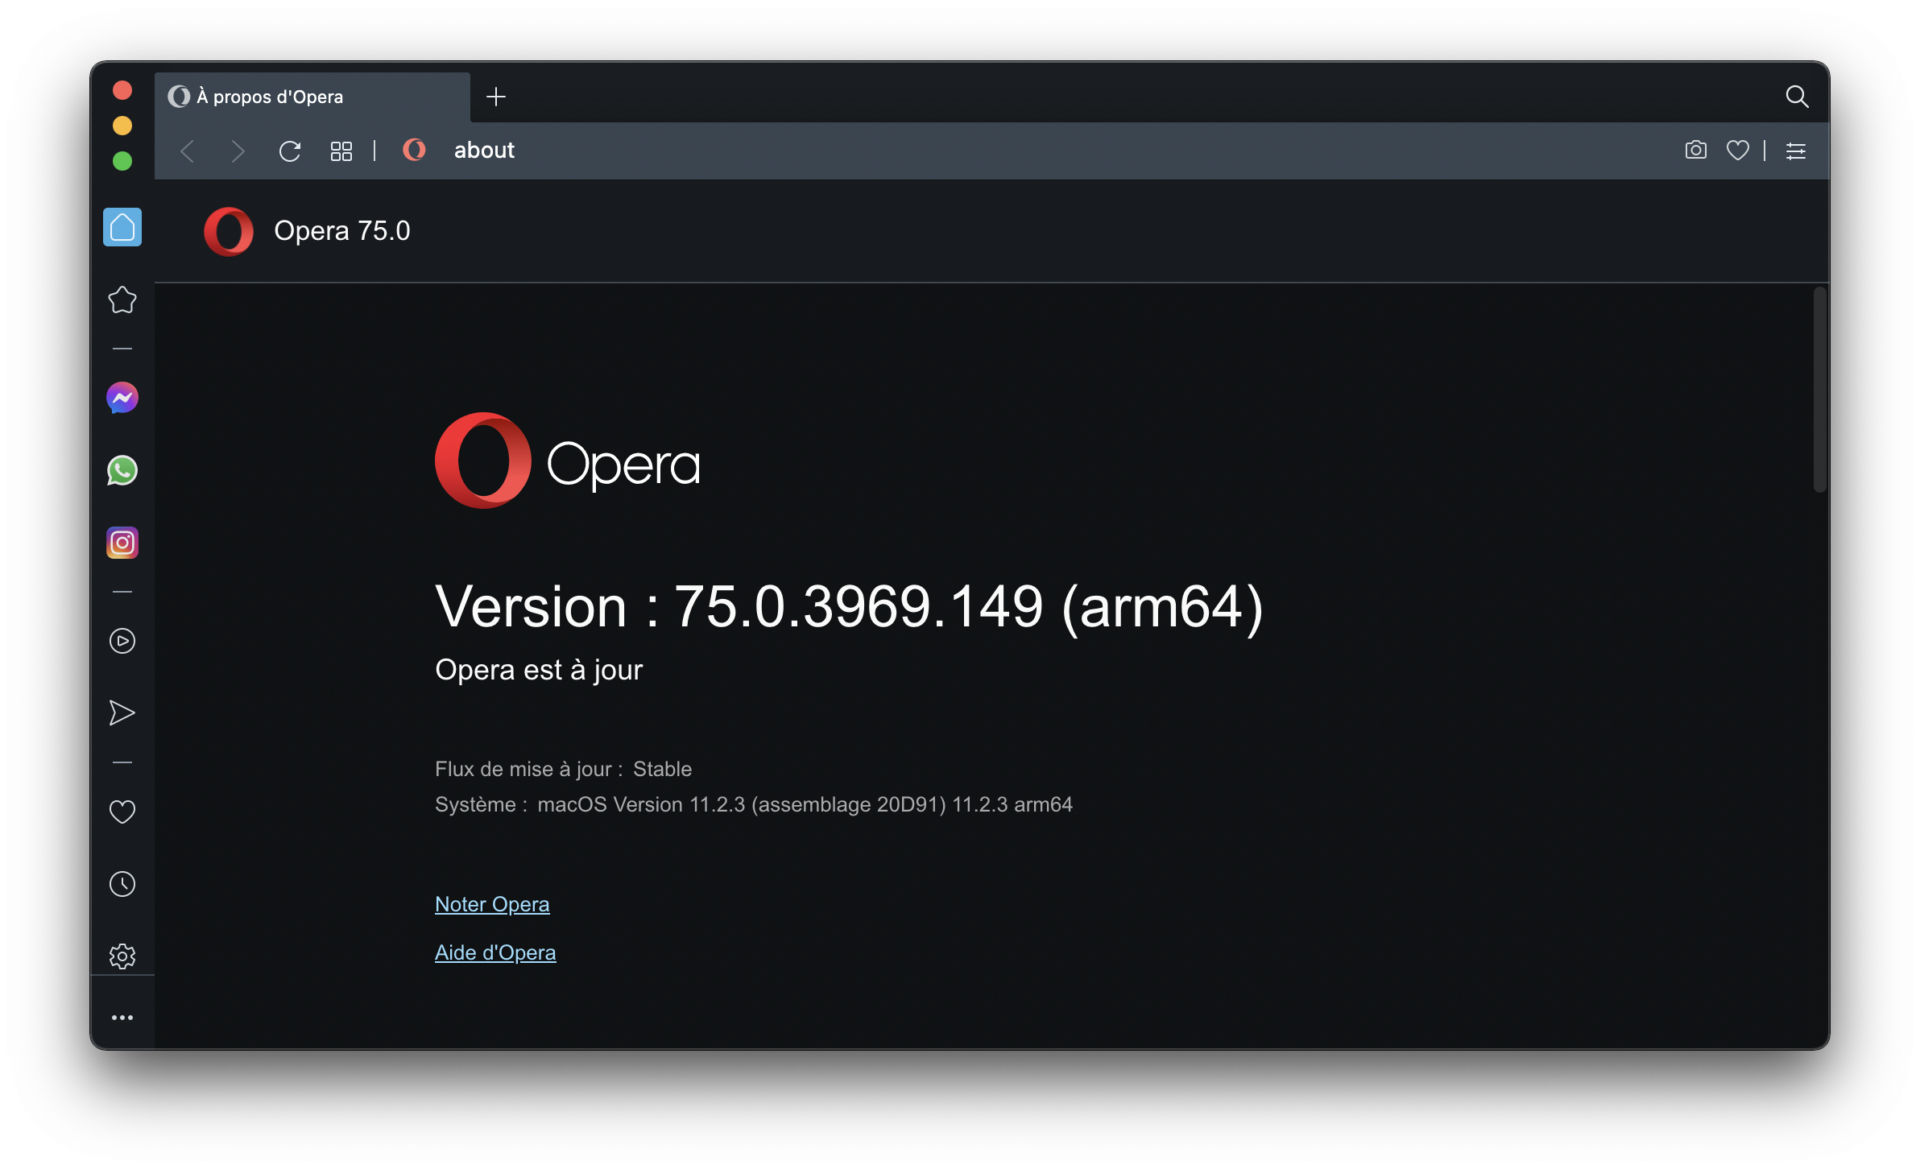
Task: Click the 'about' address field
Action: tap(484, 150)
